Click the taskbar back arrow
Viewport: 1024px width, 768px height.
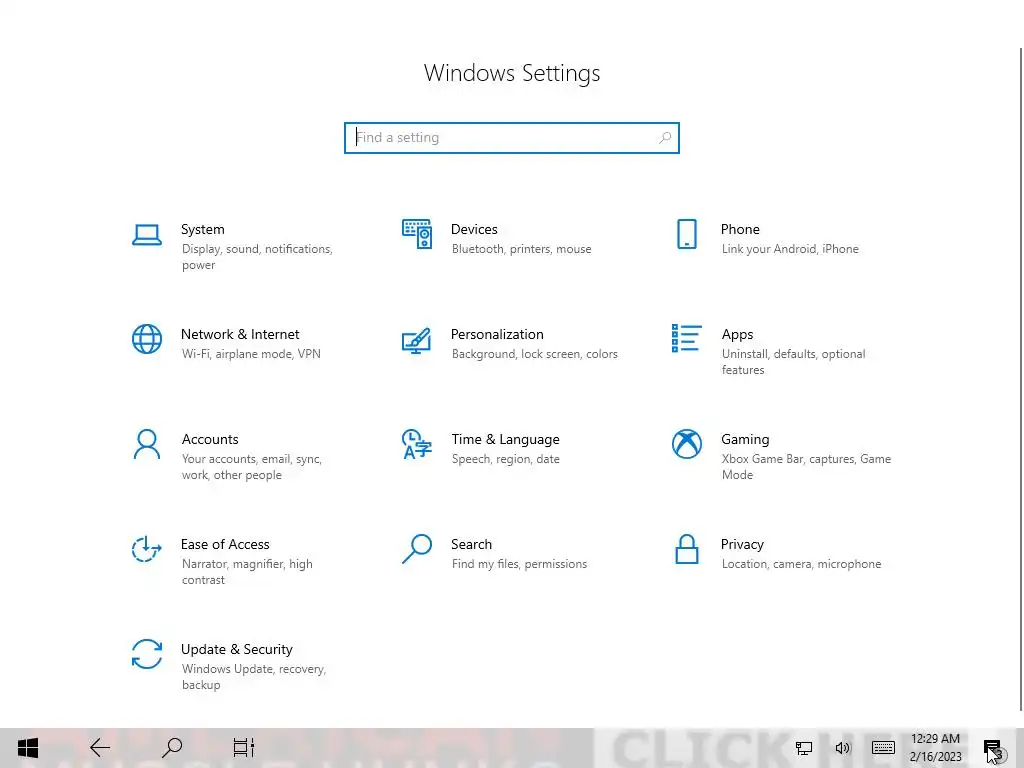tap(100, 748)
